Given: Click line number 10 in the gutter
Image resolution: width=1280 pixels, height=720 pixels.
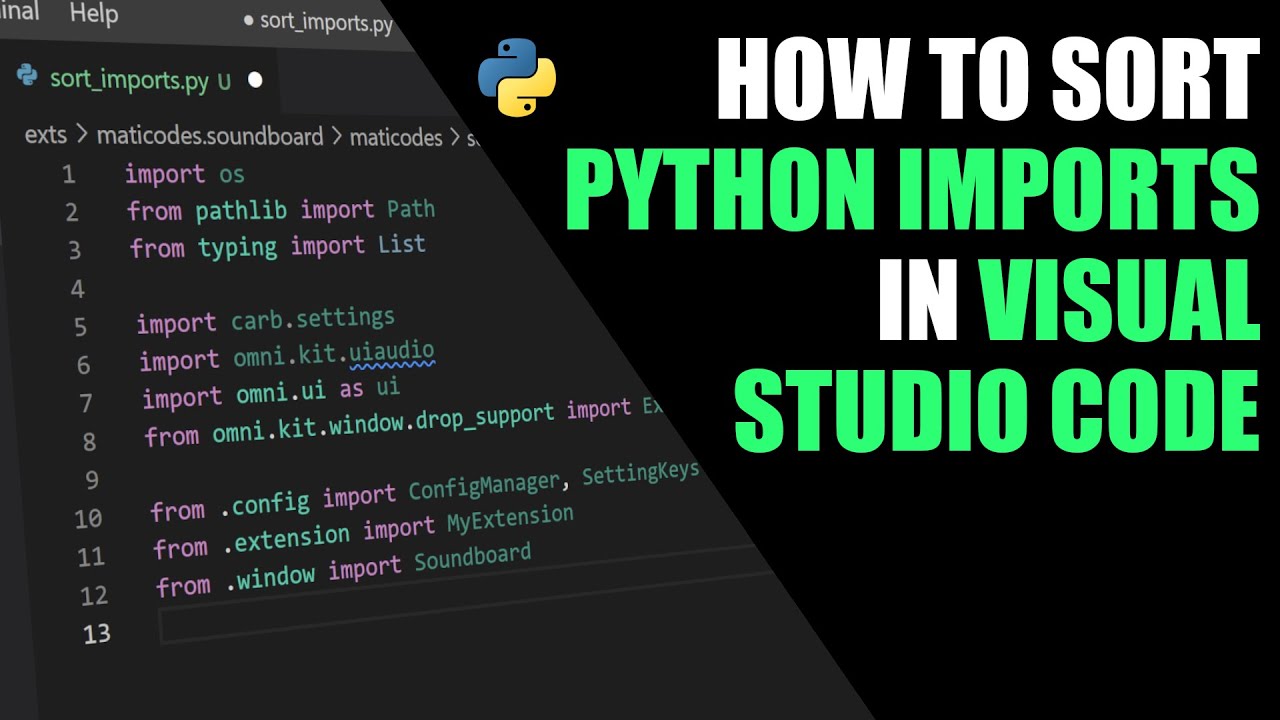Looking at the screenshot, I should point(88,519).
